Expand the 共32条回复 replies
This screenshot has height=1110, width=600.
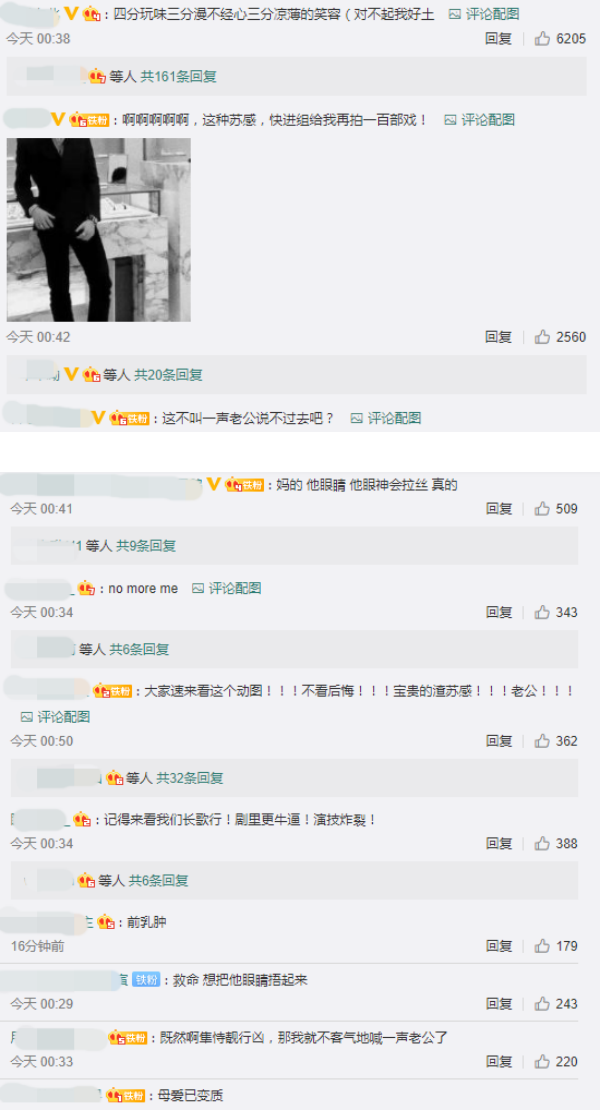pos(190,778)
